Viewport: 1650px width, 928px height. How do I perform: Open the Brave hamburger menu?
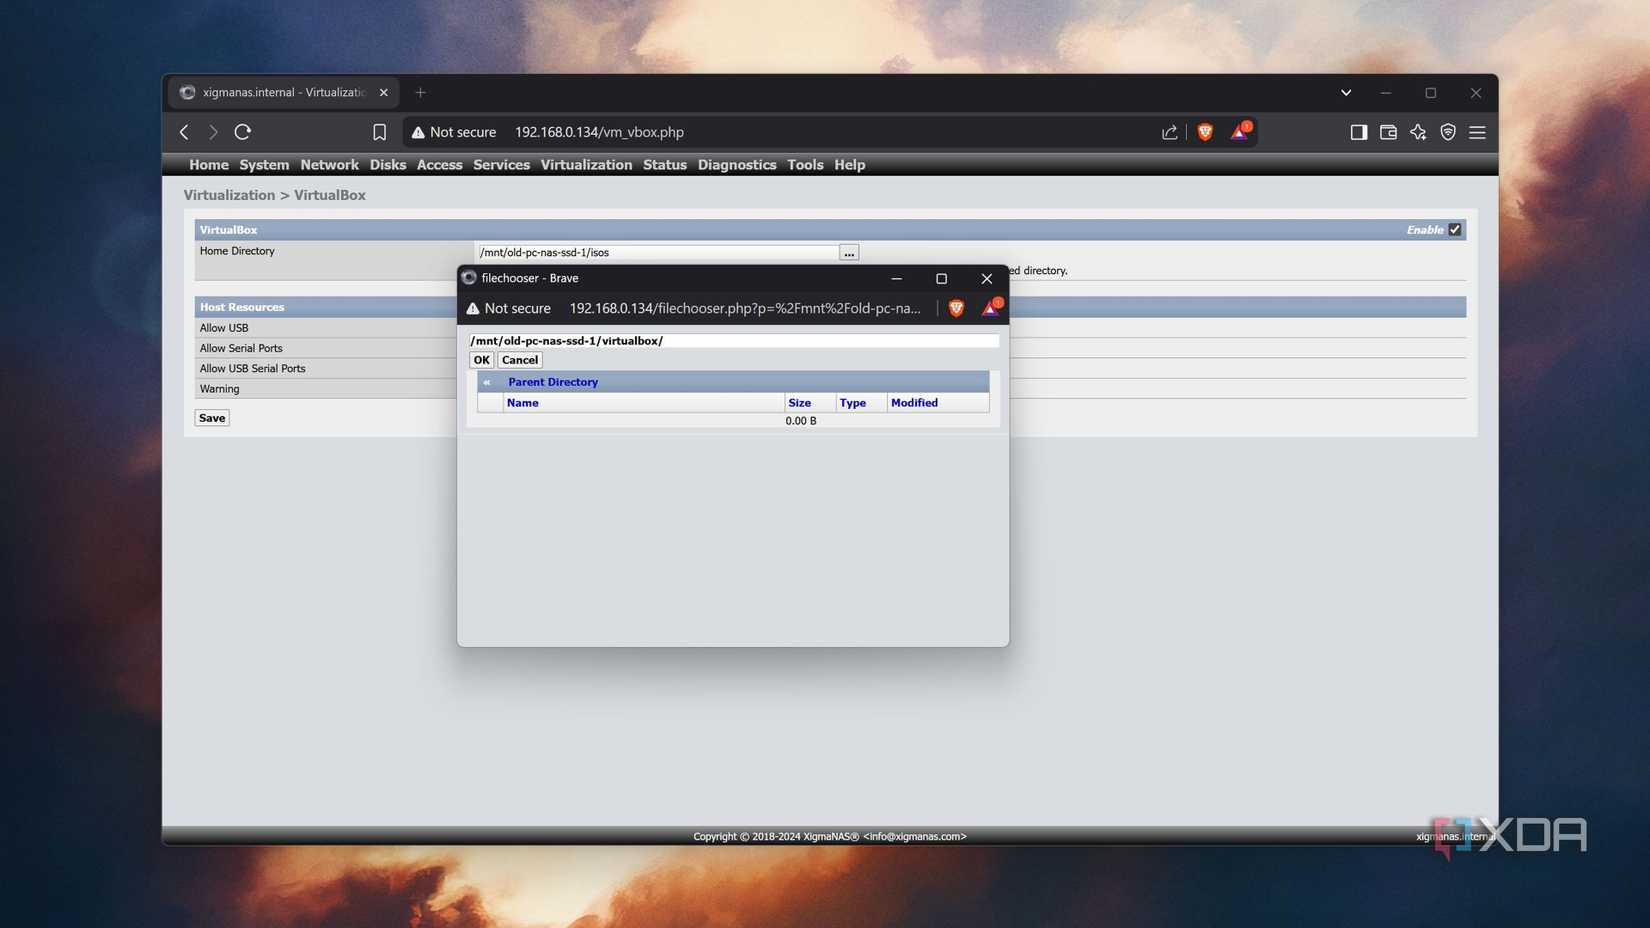(x=1477, y=132)
